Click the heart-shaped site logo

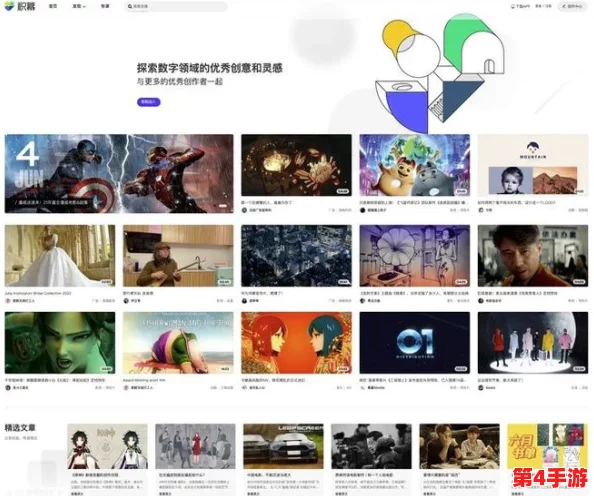tap(9, 6)
